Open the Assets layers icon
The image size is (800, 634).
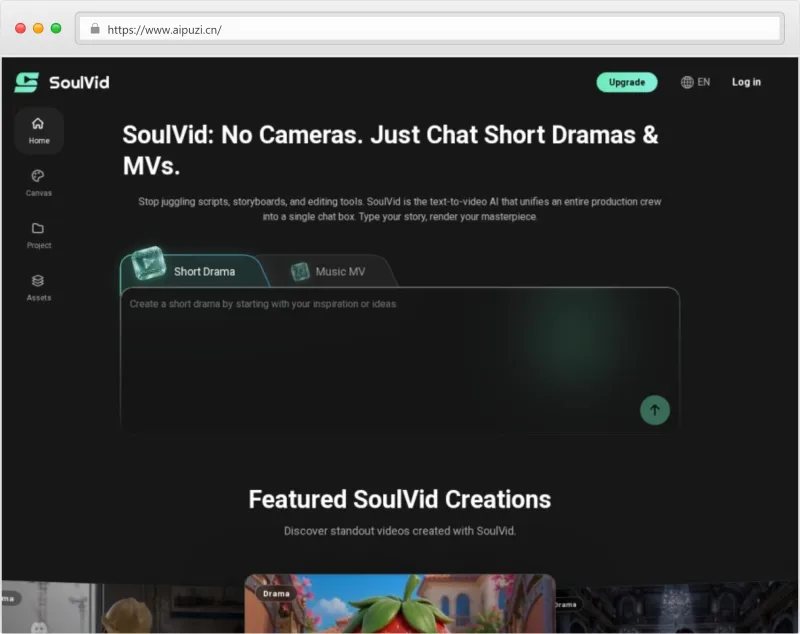[x=38, y=281]
